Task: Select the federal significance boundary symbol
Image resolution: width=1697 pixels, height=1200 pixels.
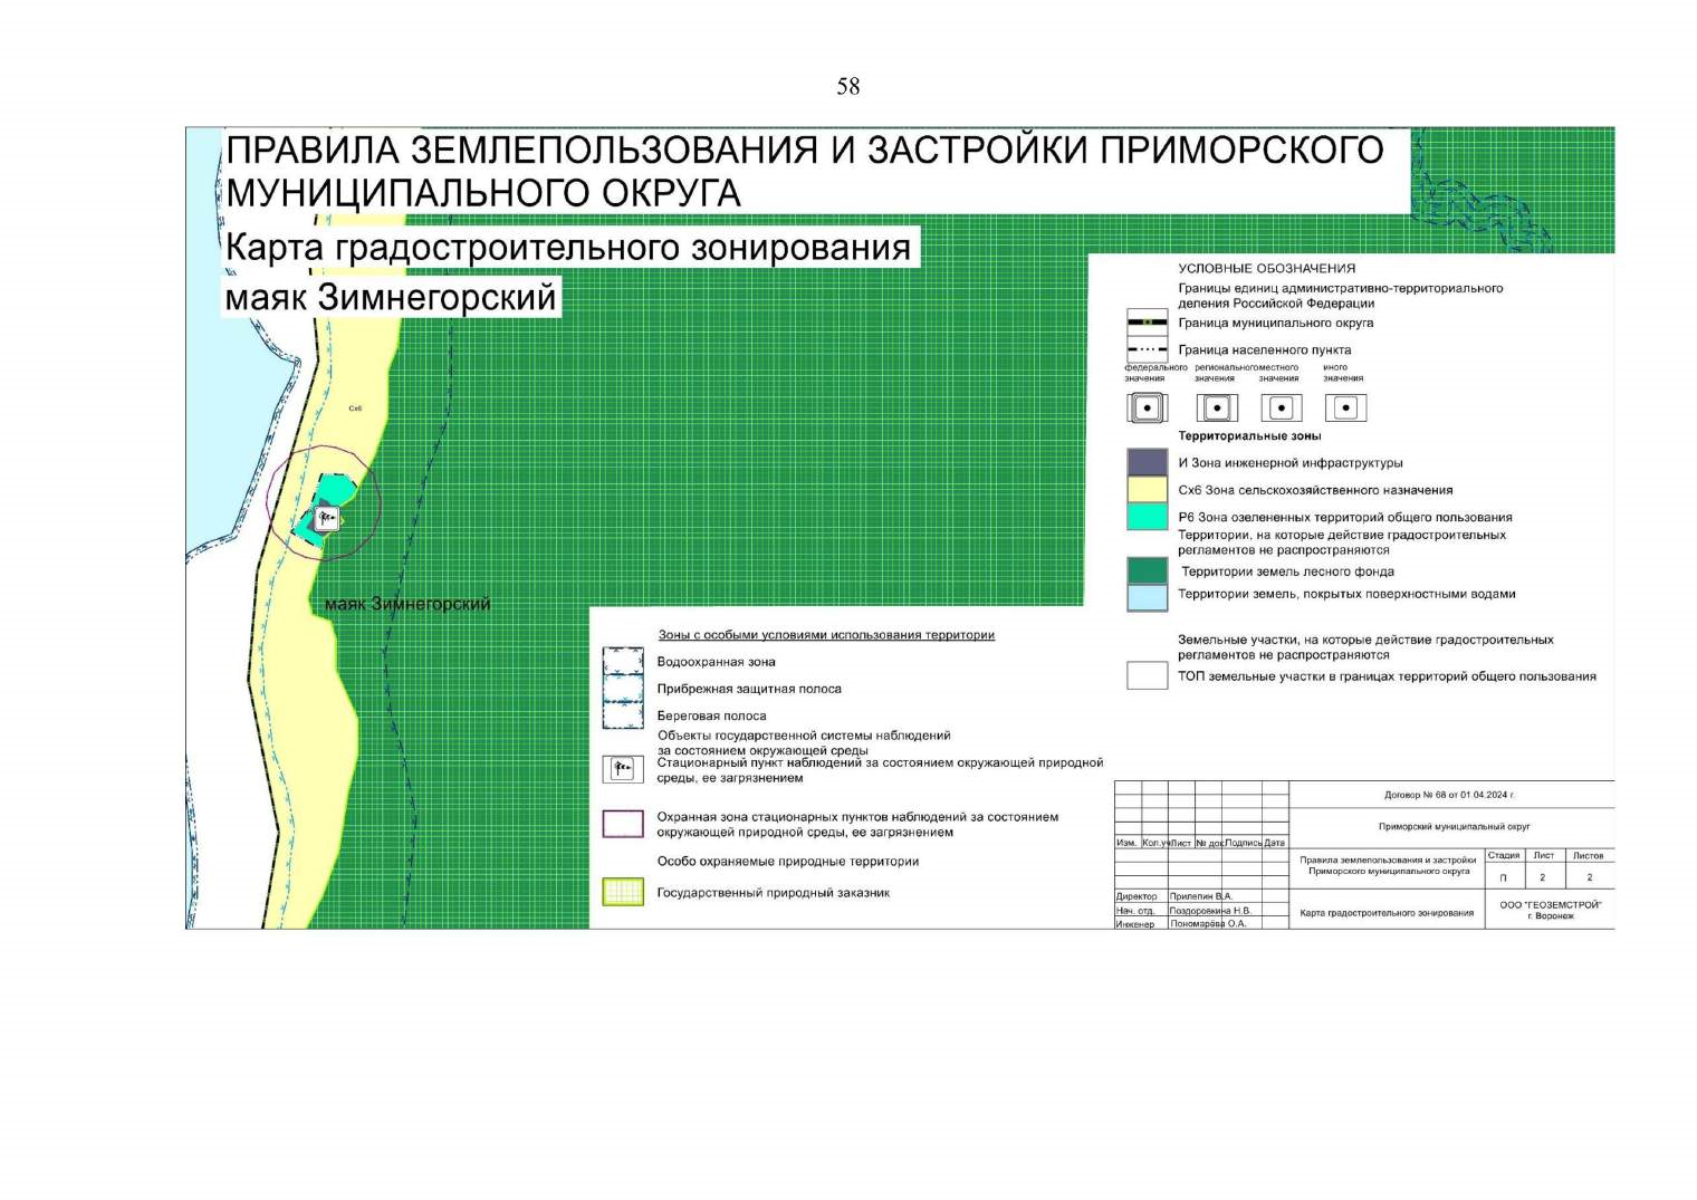Action: pyautogui.click(x=1146, y=407)
